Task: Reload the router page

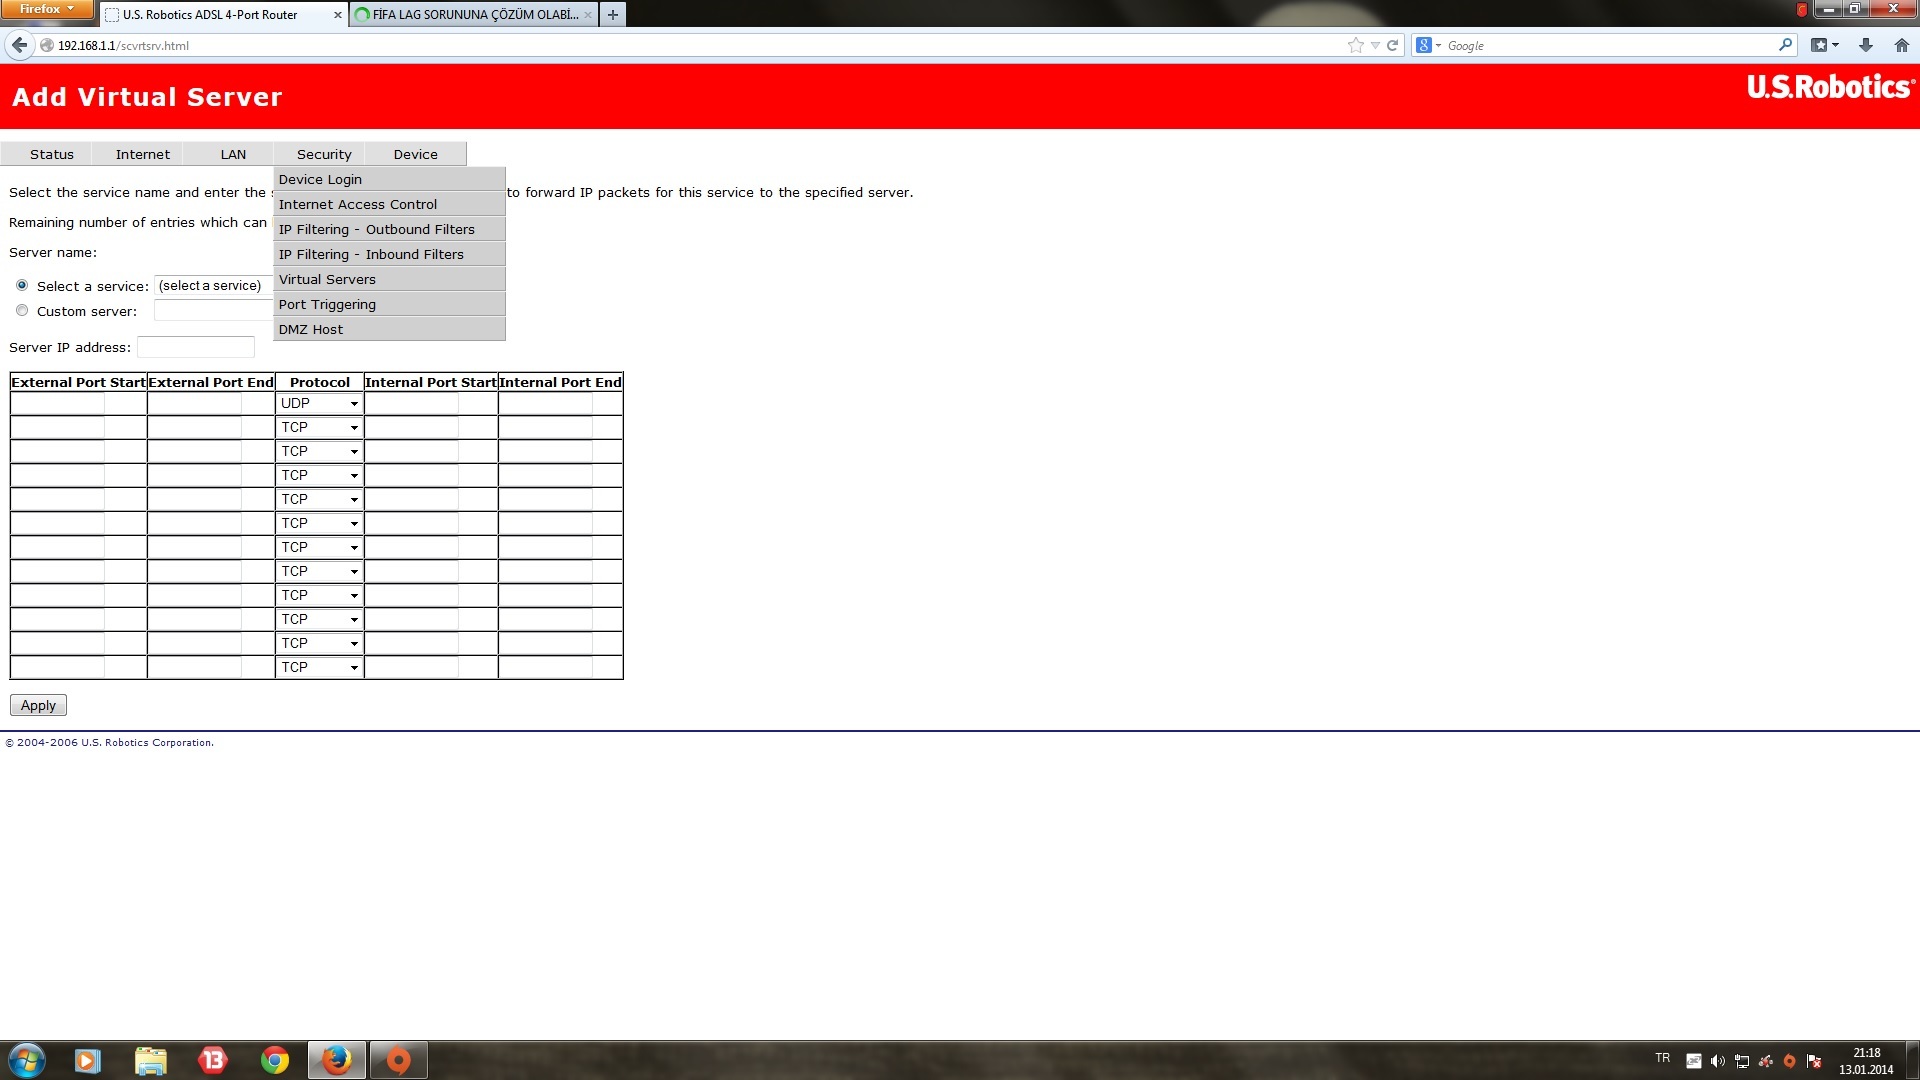Action: [1392, 45]
